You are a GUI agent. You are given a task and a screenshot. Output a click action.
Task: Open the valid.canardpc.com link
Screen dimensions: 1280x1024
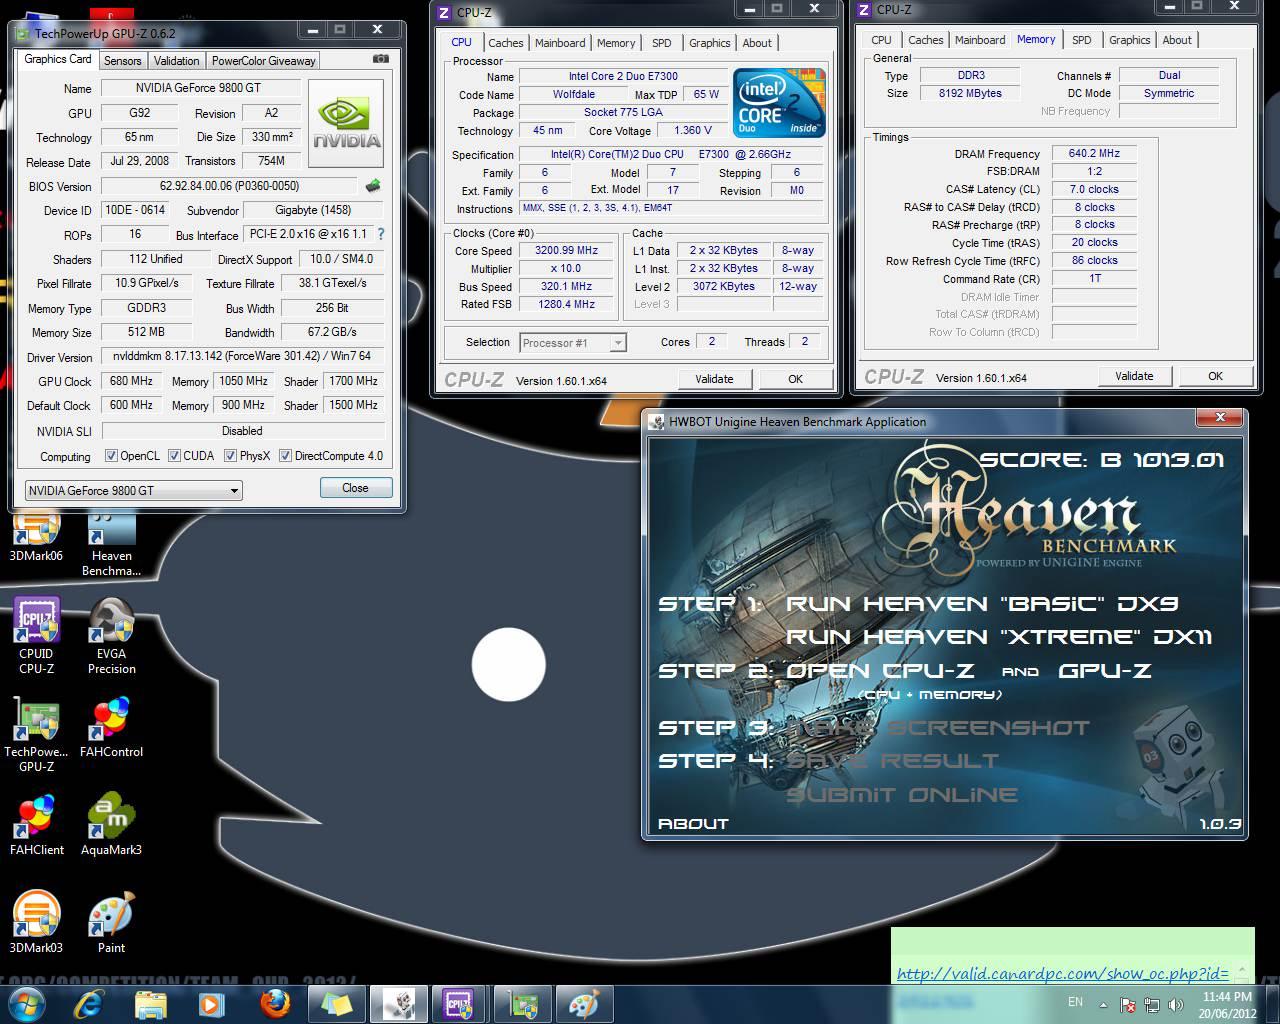(1062, 973)
